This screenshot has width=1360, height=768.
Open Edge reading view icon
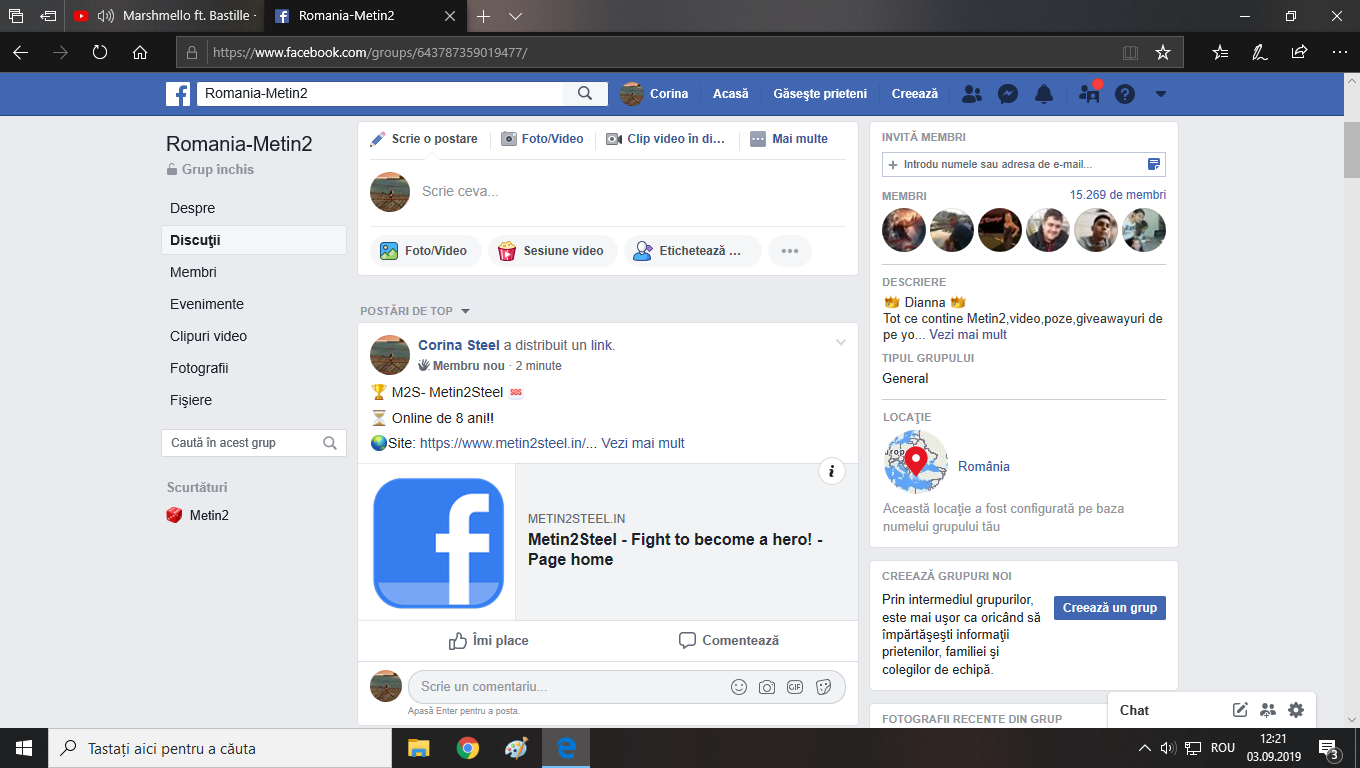(1130, 52)
